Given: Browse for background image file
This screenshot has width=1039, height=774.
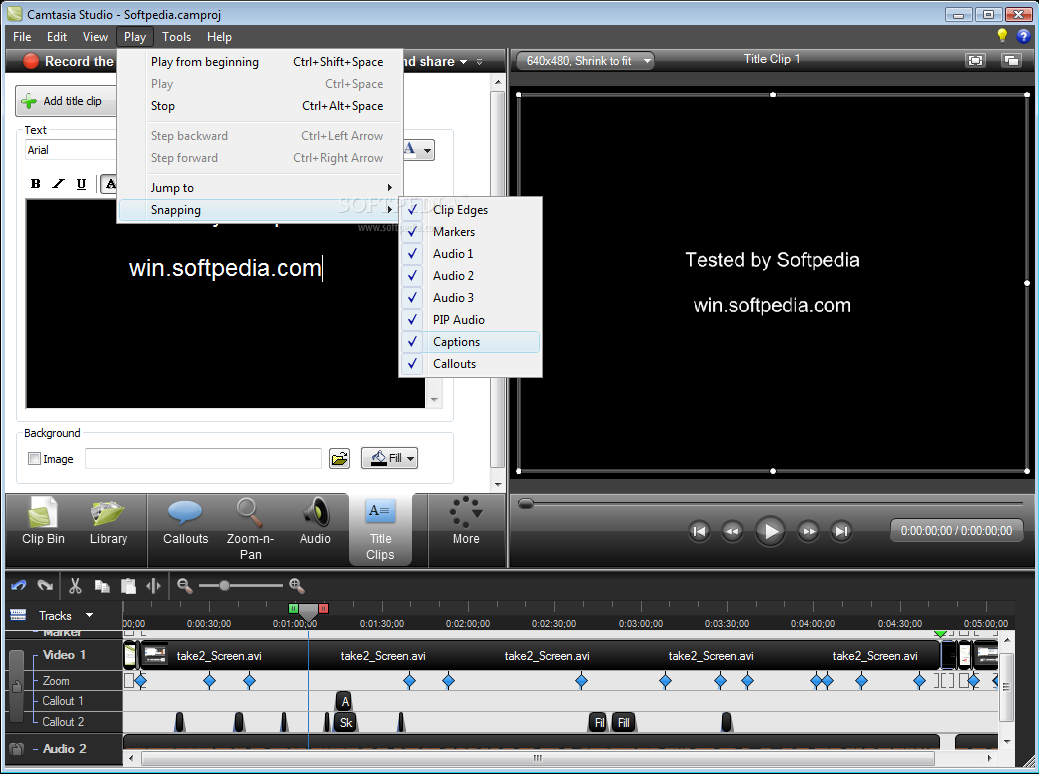Looking at the screenshot, I should (x=339, y=459).
